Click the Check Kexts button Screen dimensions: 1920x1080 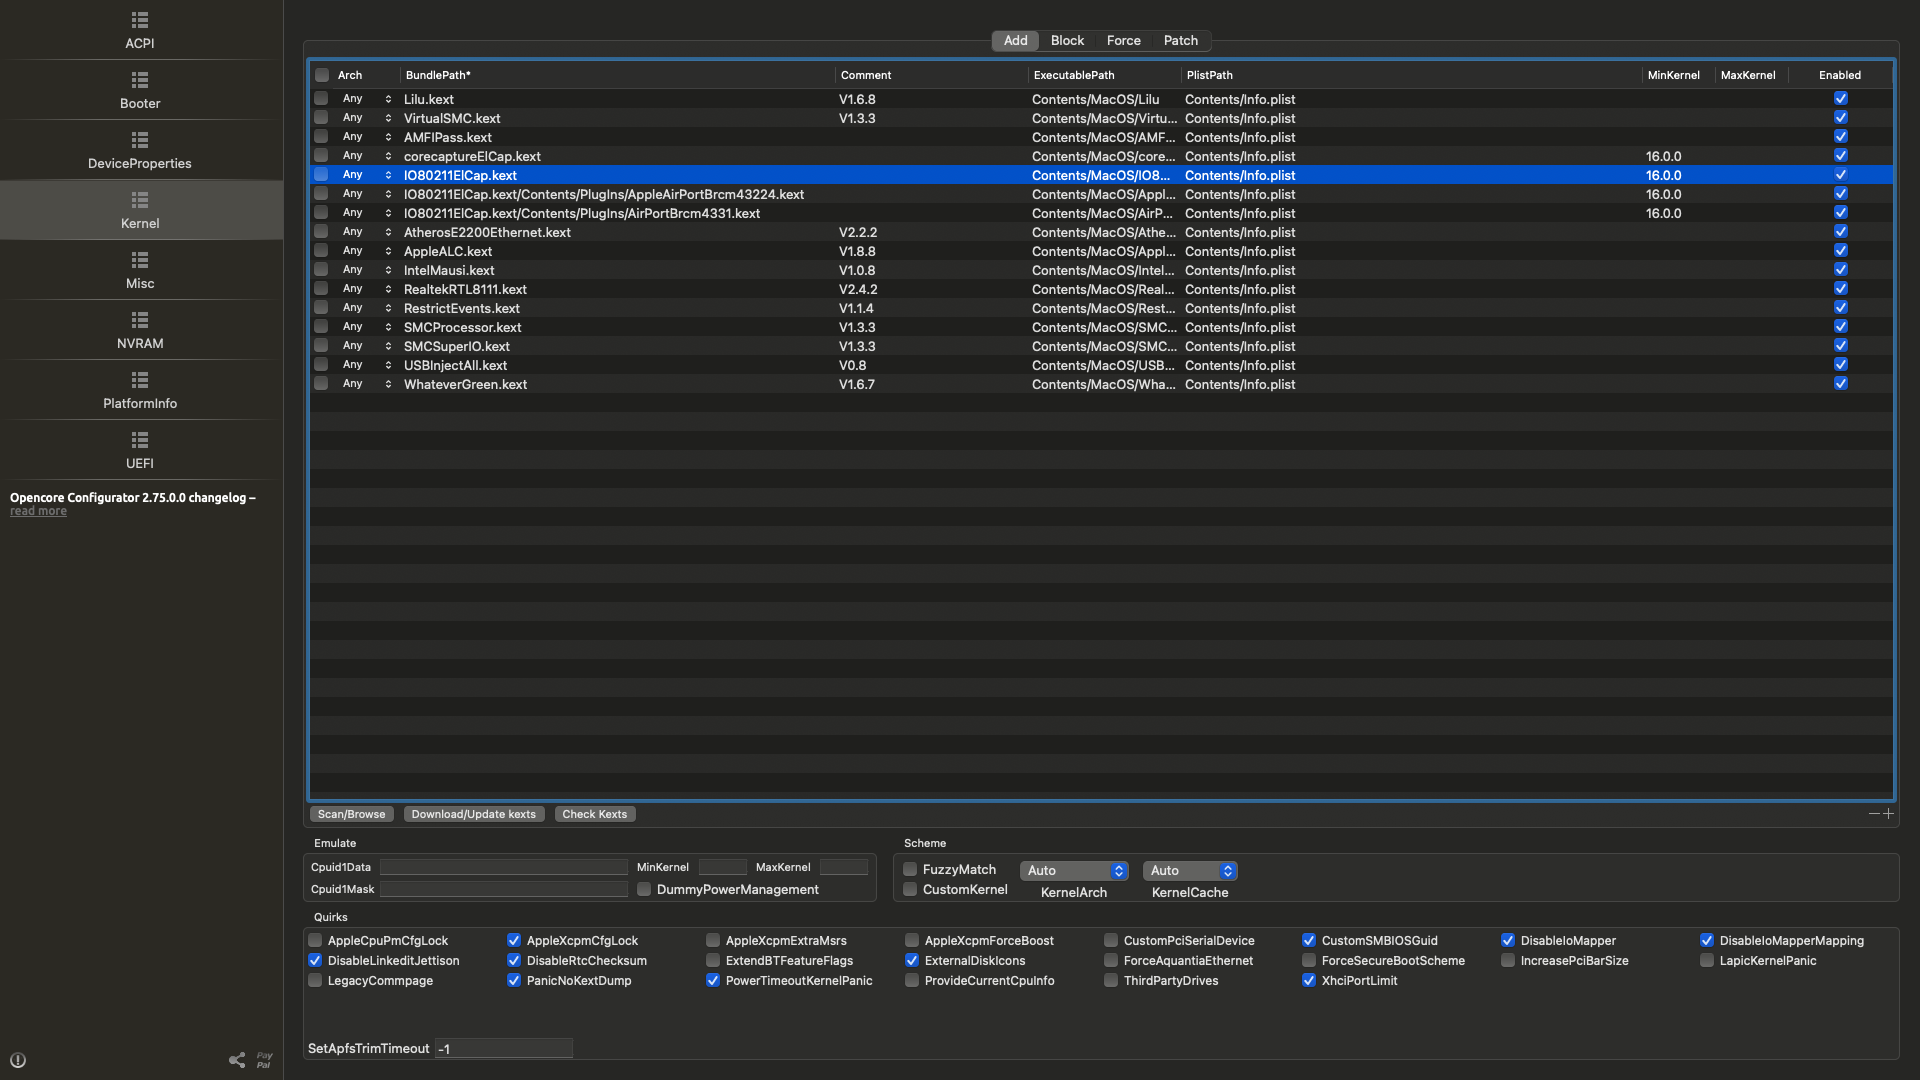[x=595, y=814]
